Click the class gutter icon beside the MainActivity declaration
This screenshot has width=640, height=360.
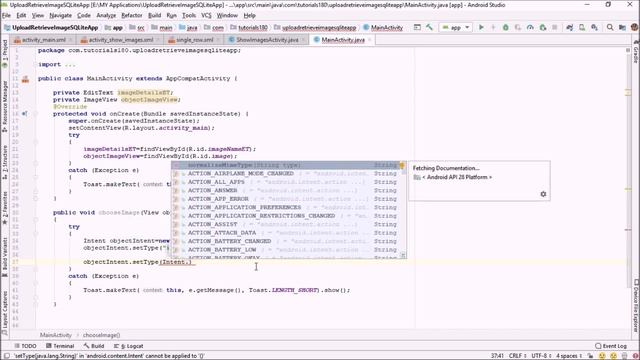(x=25, y=79)
